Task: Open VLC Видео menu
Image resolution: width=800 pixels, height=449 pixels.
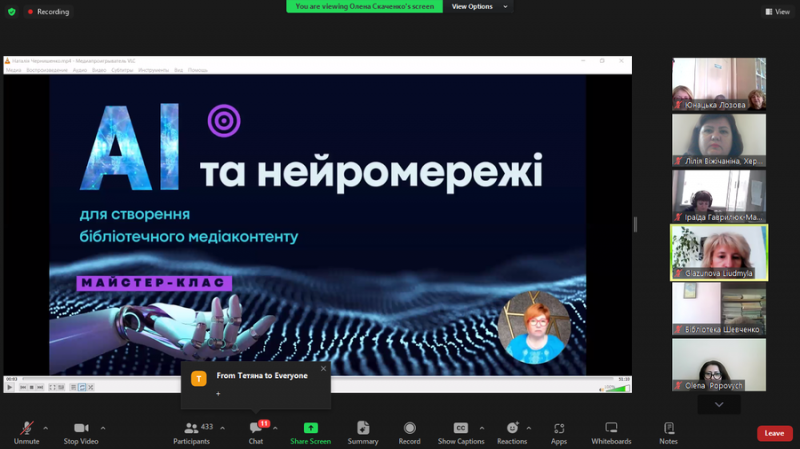Action: [99, 70]
